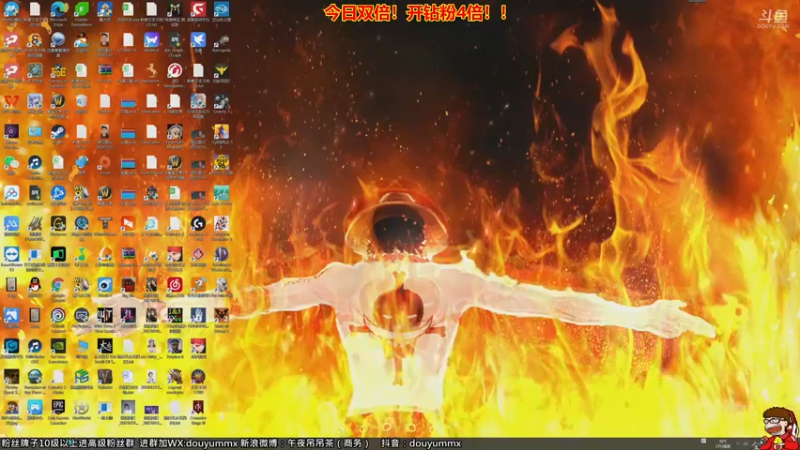
Task: Open the red NetEase Cloud Music icon
Action: pyautogui.click(x=174, y=285)
